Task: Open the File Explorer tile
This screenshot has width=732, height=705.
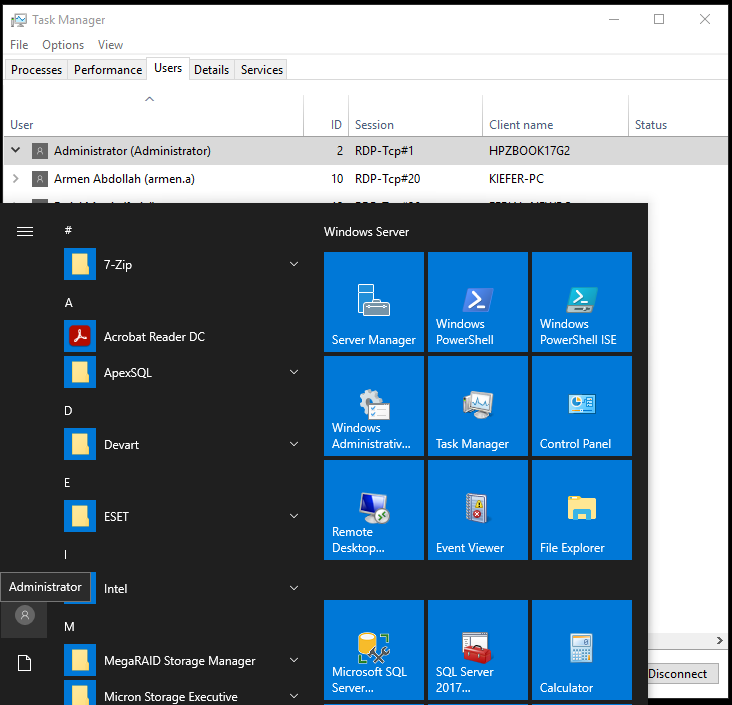Action: 582,510
